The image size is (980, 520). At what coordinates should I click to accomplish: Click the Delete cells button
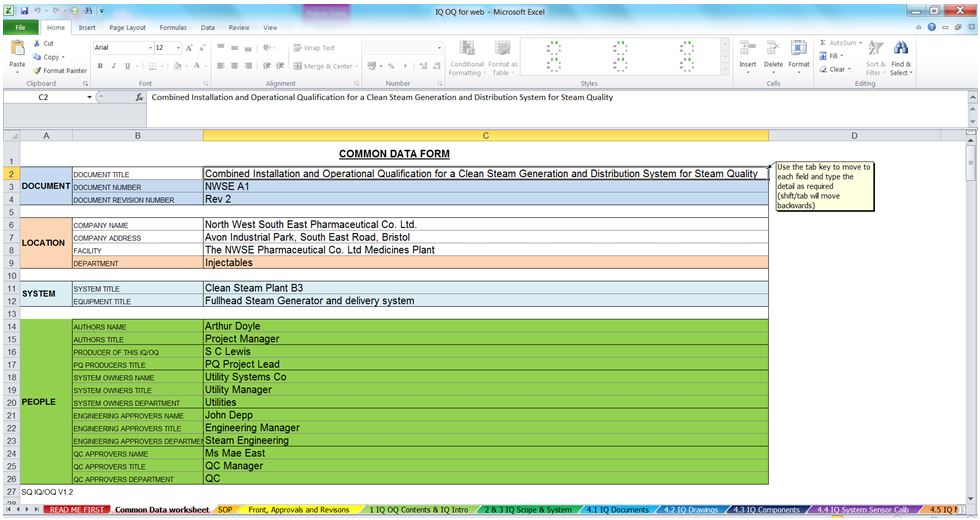pos(773,56)
